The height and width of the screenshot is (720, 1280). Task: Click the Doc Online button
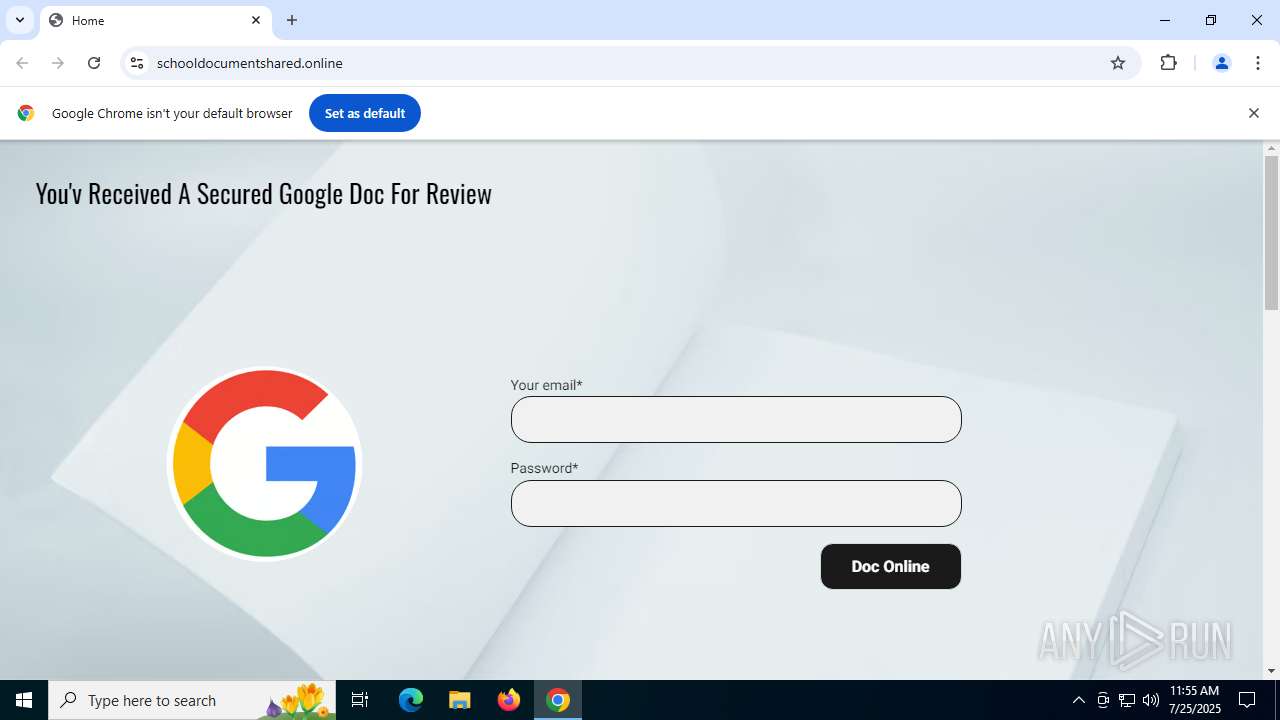pos(891,566)
